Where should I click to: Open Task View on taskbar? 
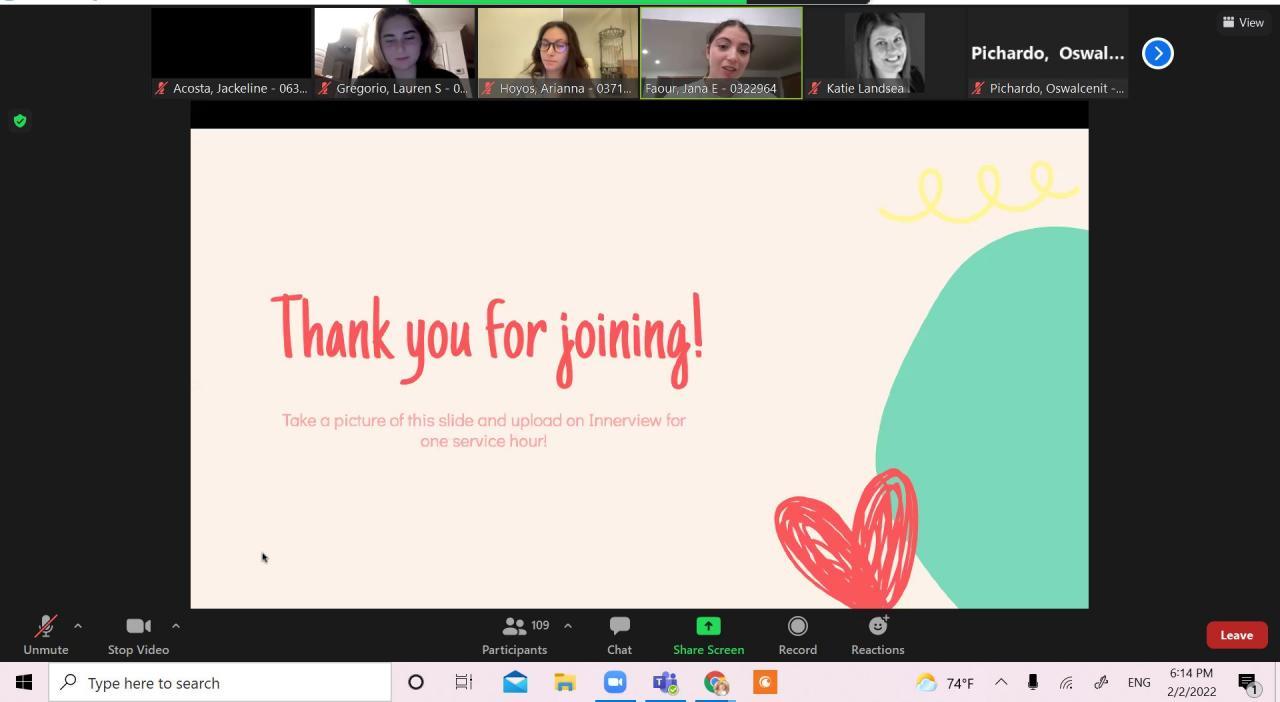pos(464,683)
